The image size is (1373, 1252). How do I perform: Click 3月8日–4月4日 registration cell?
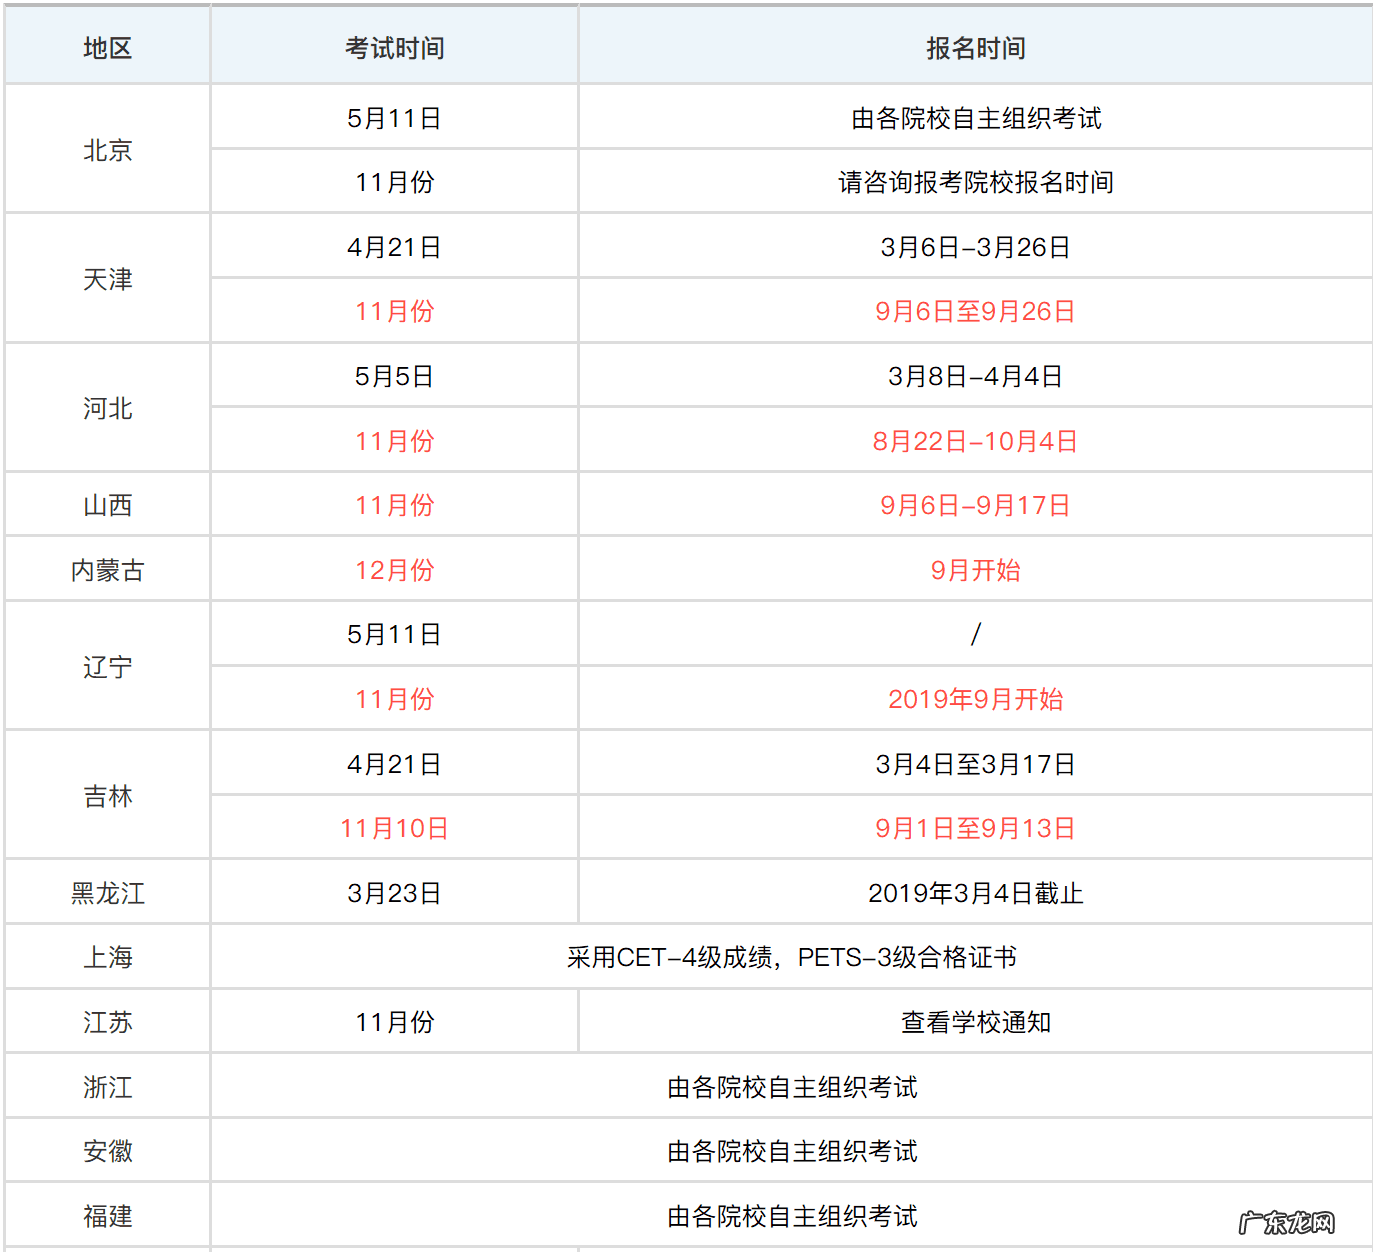[x=975, y=376]
